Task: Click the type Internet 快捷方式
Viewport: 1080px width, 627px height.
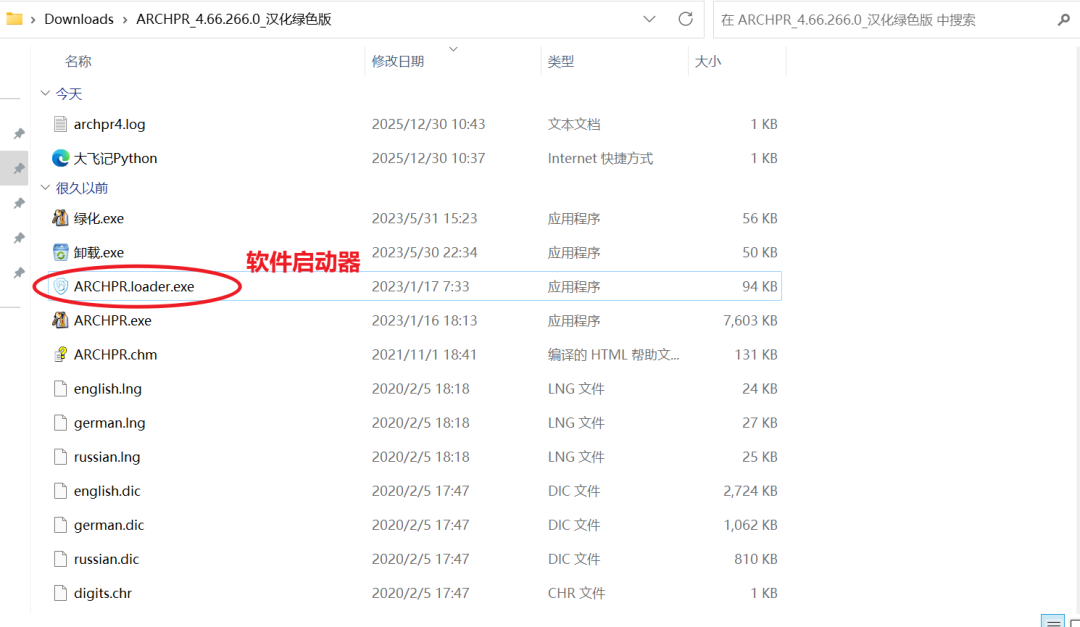Action: click(601, 158)
